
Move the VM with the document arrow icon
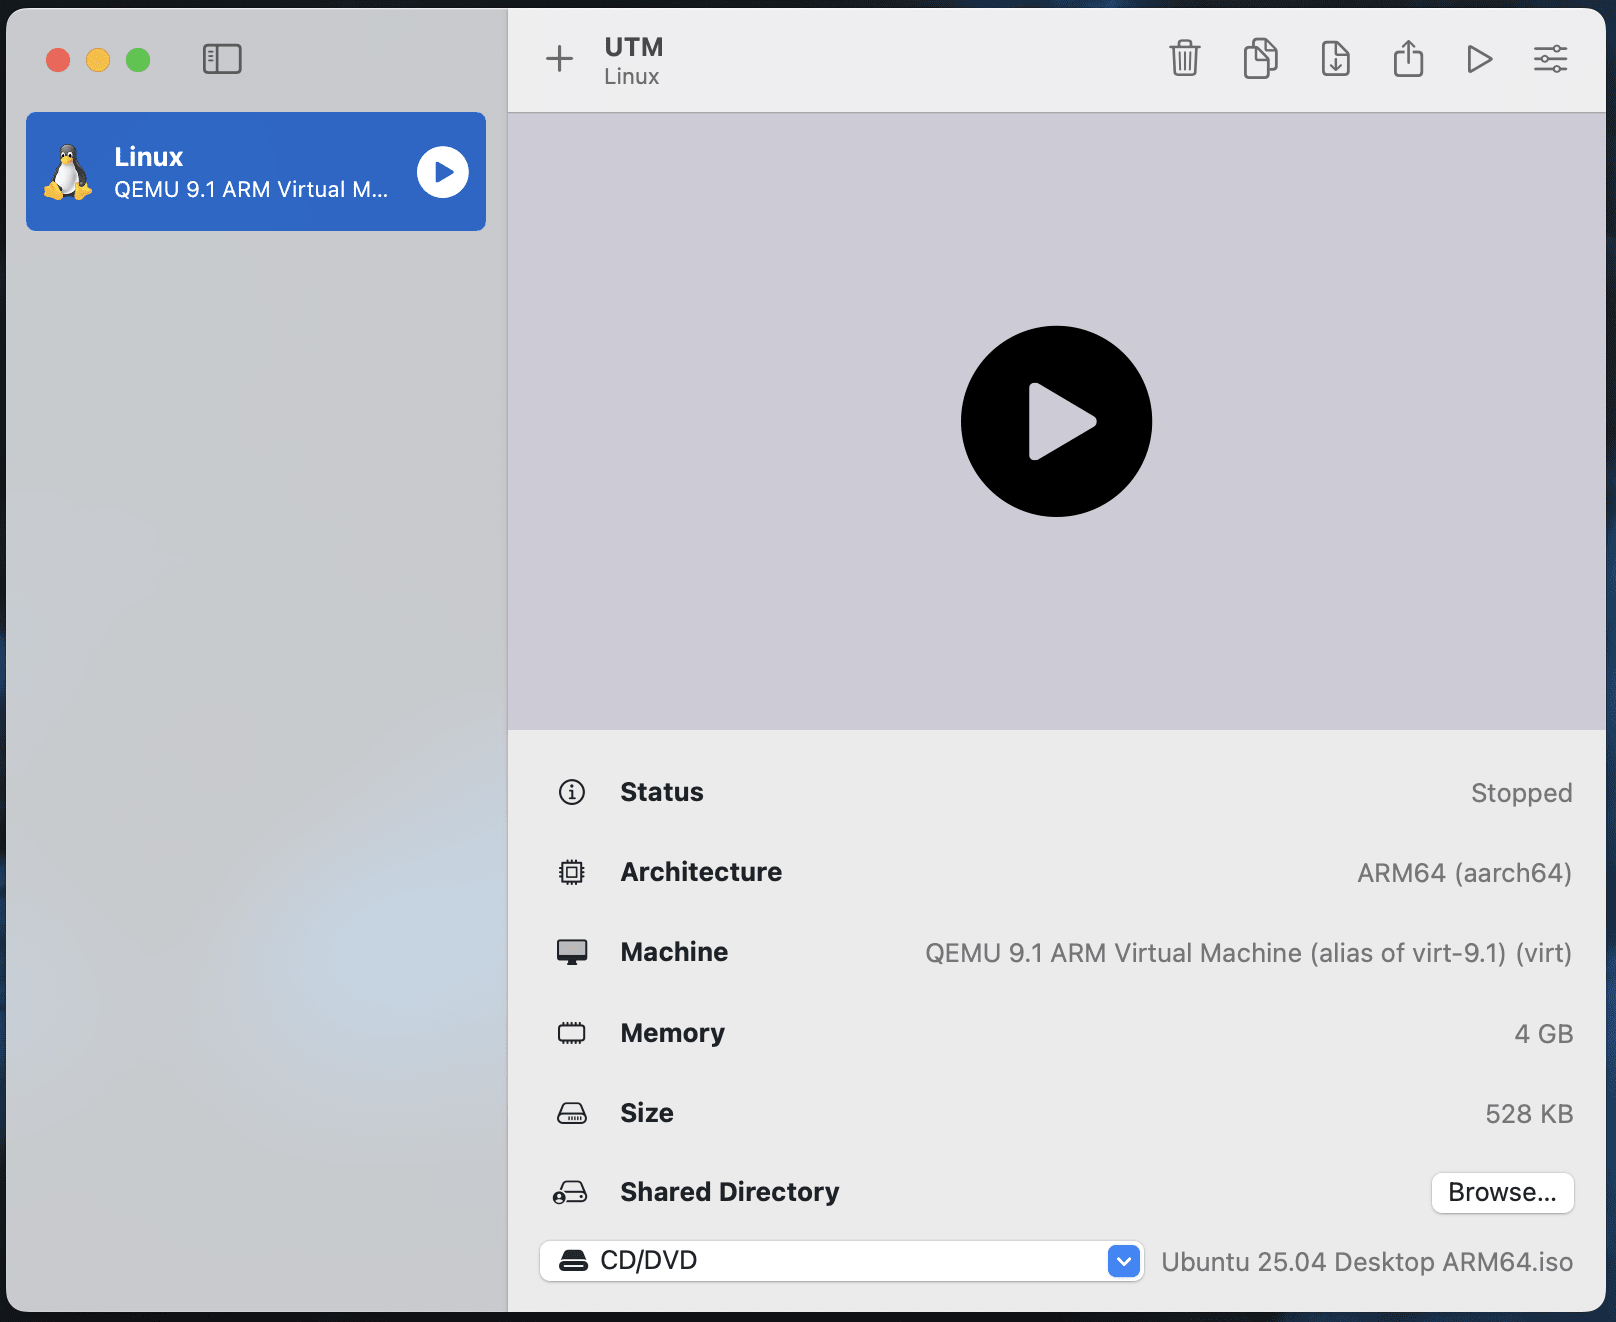[1335, 59]
